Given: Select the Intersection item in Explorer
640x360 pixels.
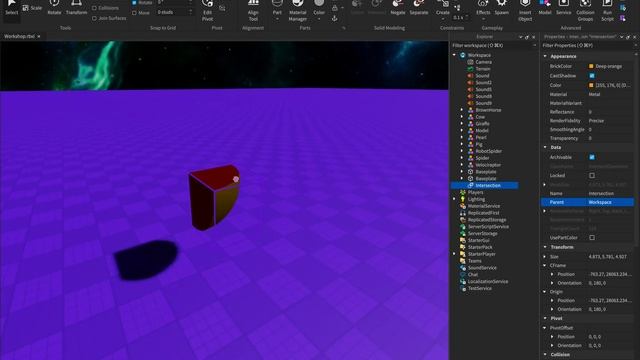Looking at the screenshot, I should pos(488,185).
